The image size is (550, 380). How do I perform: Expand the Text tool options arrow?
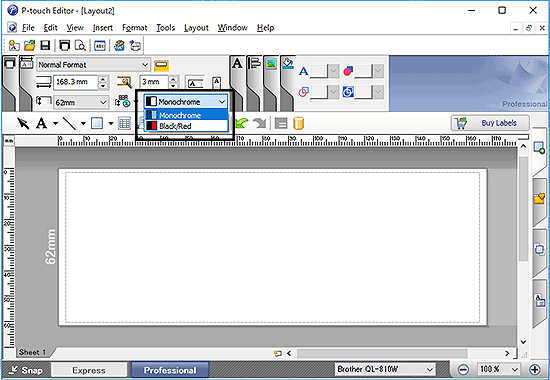55,124
